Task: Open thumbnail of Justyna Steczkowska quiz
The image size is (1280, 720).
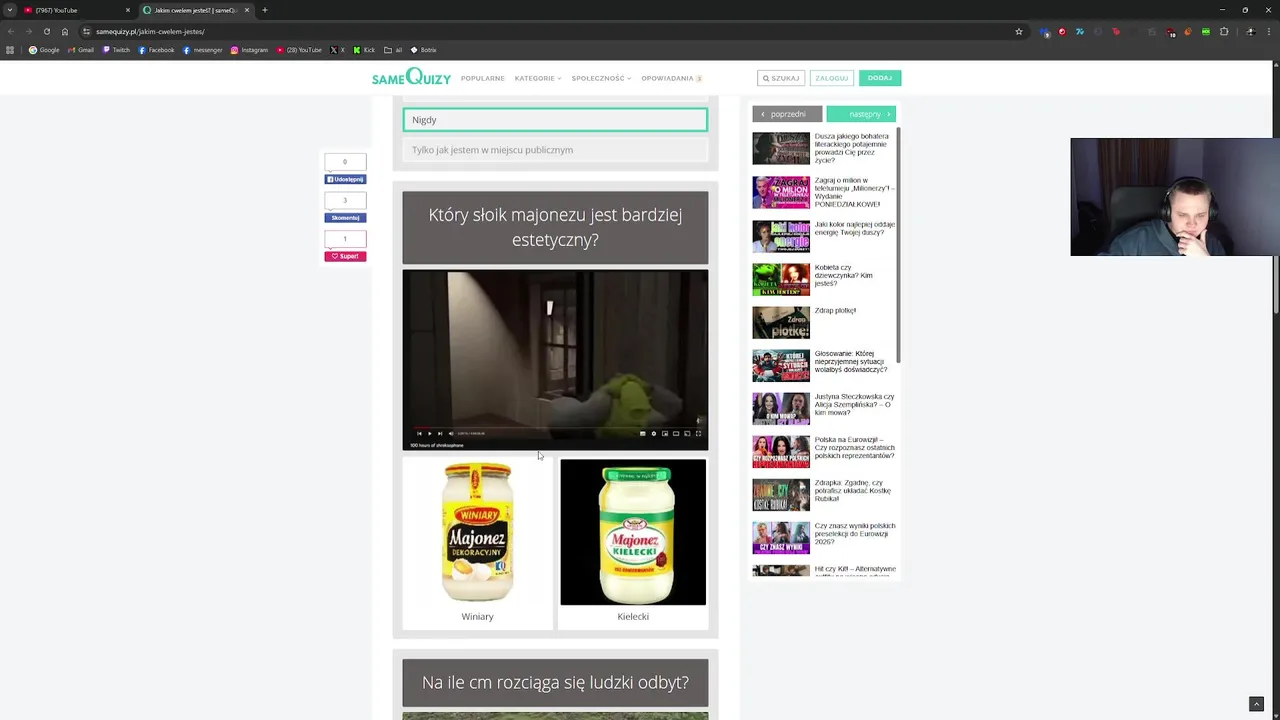Action: tap(781, 409)
